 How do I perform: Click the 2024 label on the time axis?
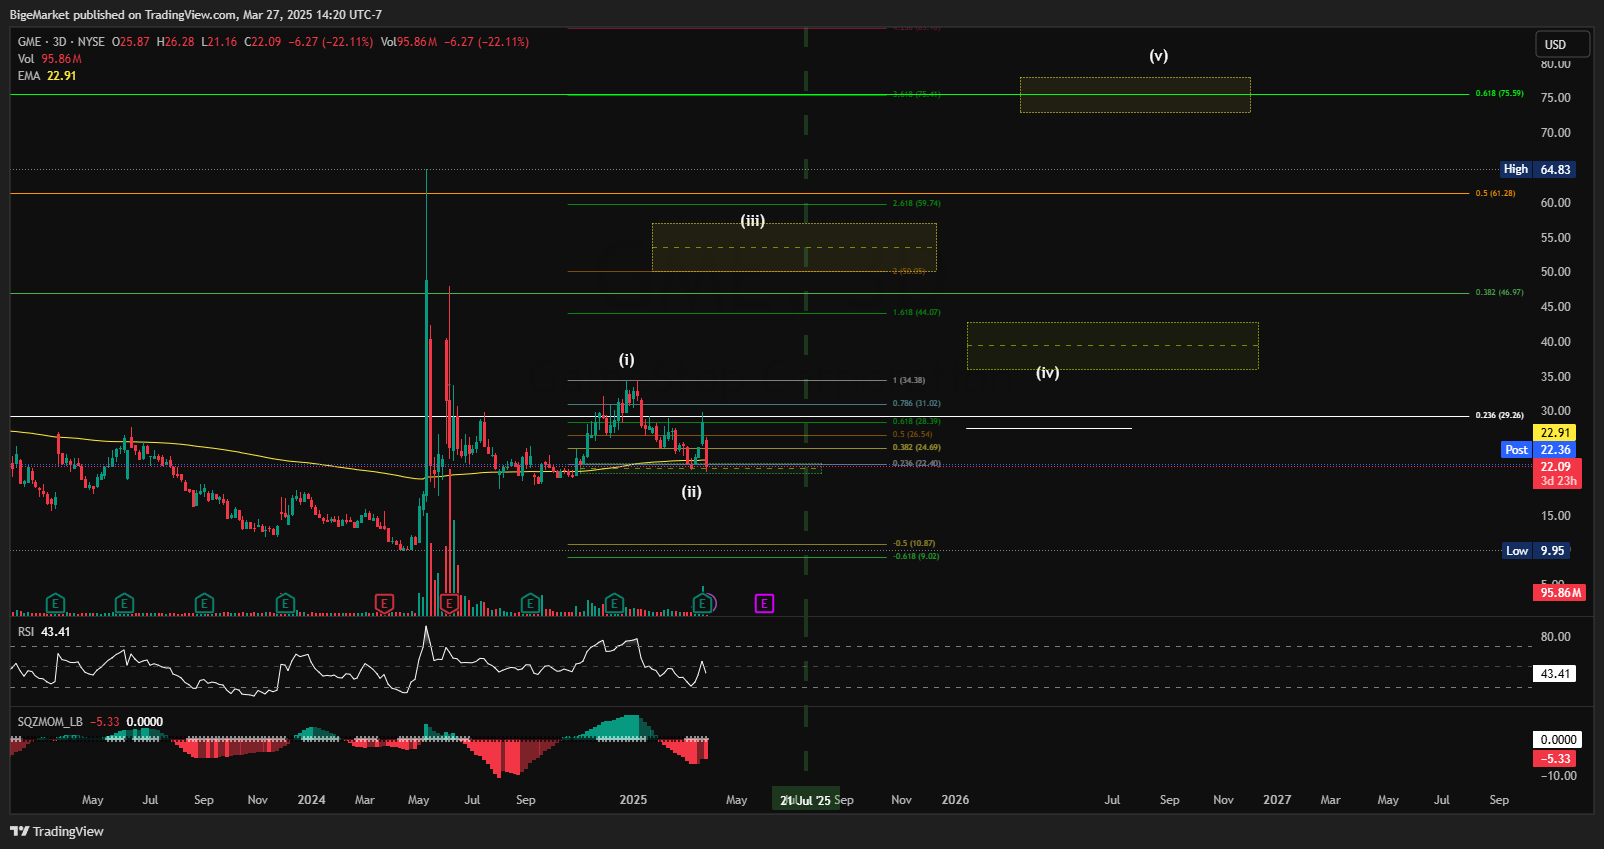[311, 800]
